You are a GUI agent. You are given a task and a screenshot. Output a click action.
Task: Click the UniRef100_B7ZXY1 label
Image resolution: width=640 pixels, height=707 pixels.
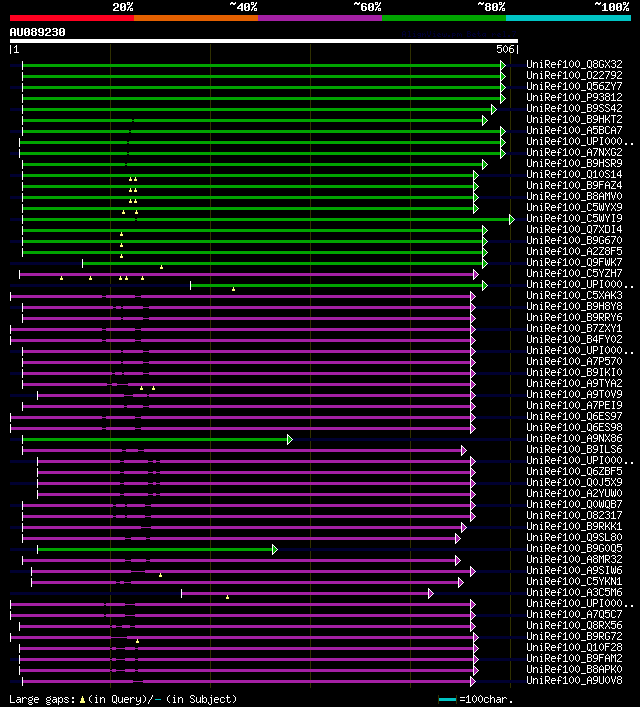coord(574,328)
